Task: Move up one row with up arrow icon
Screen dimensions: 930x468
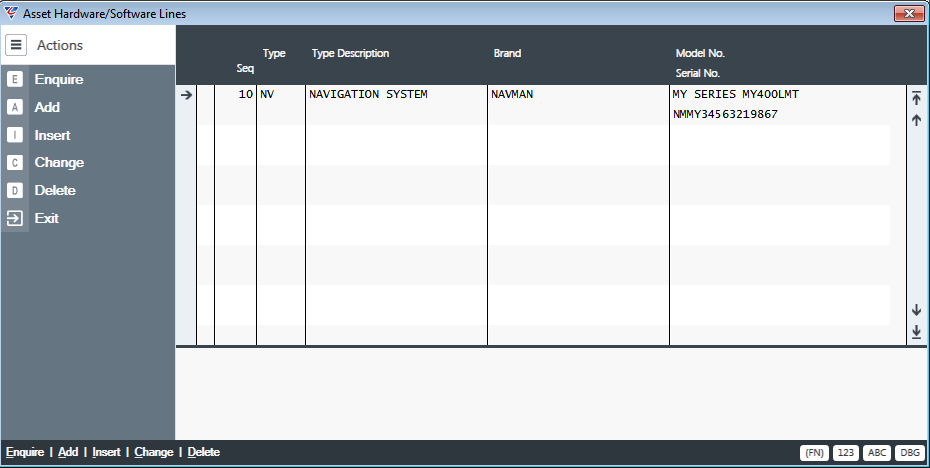Action: (916, 120)
